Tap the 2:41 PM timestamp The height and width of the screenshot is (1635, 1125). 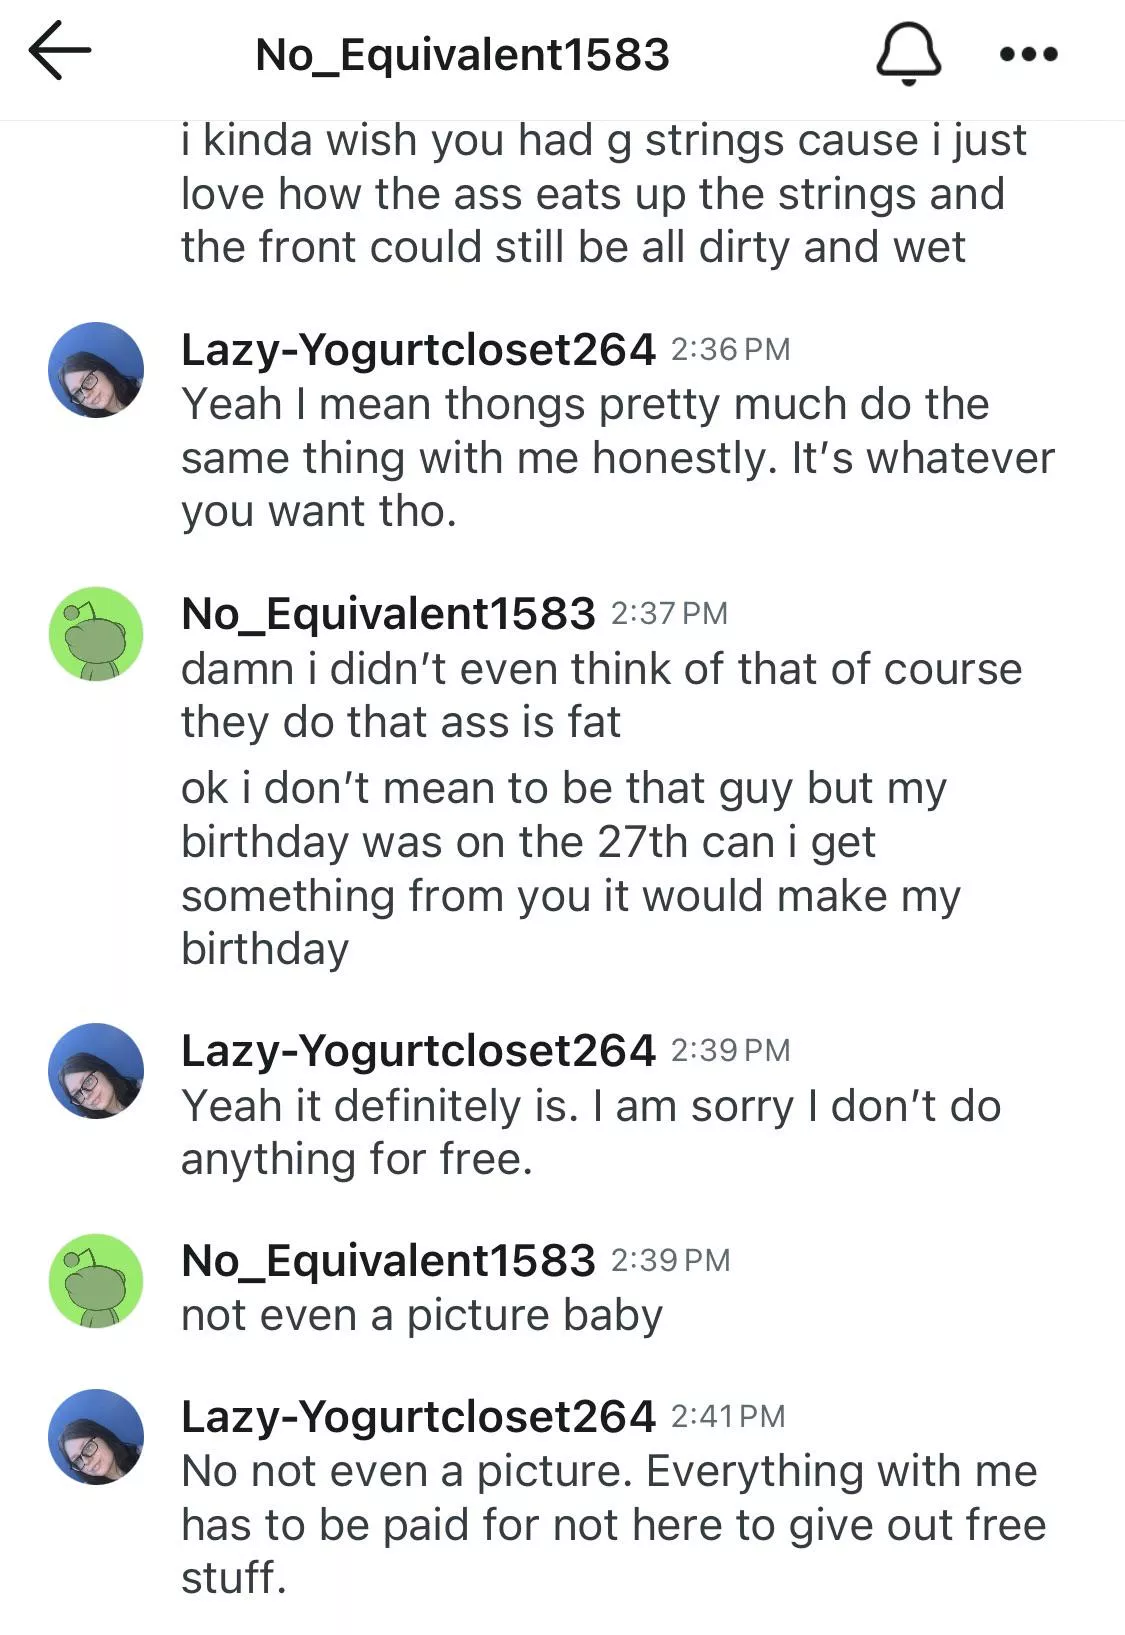click(x=728, y=1416)
